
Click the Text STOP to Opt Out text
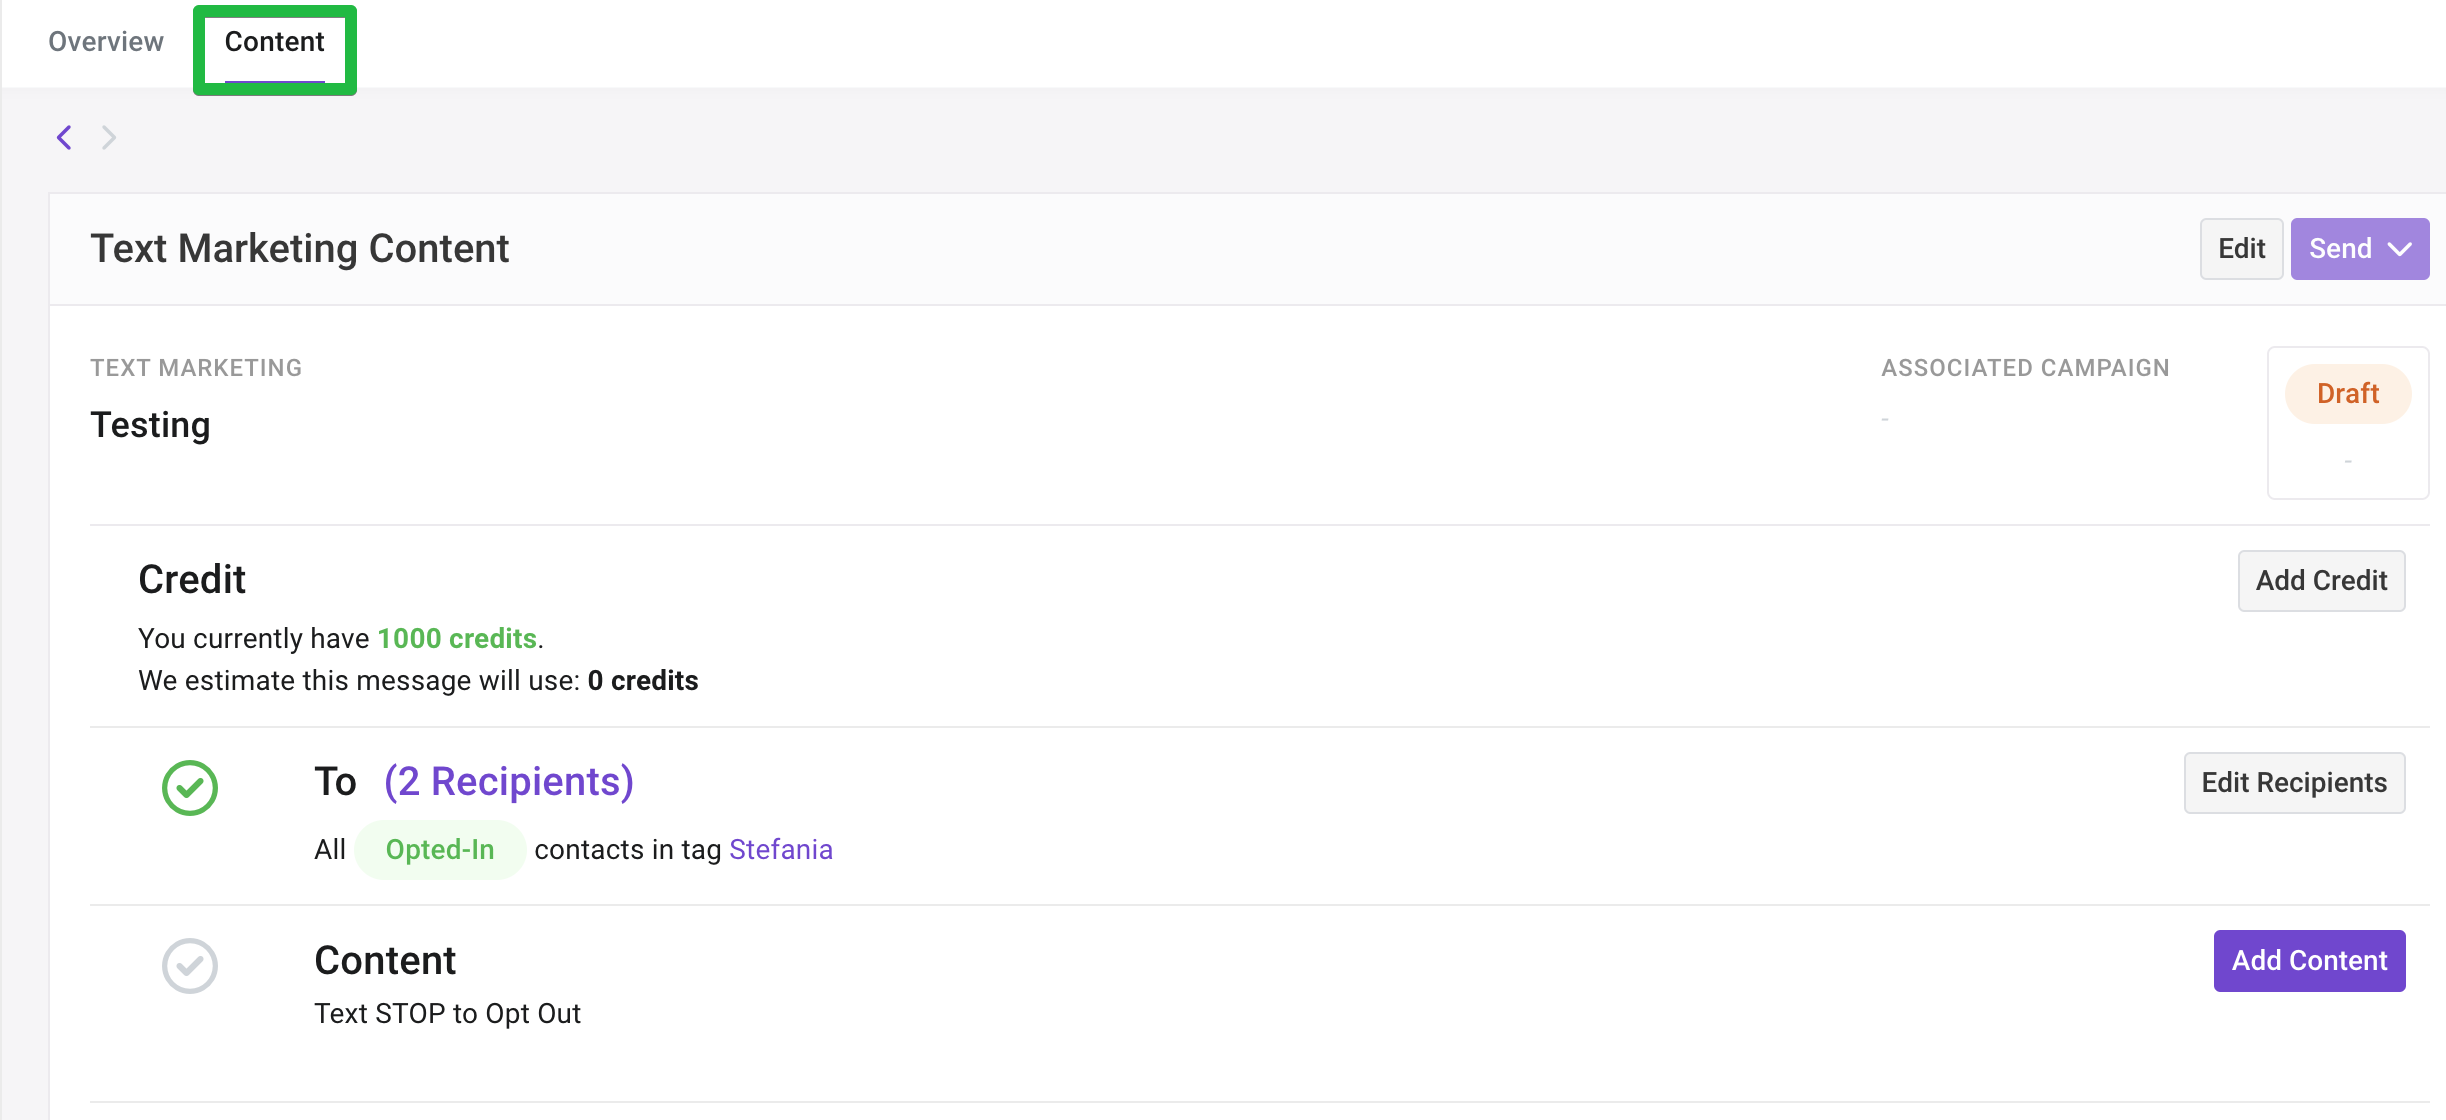[447, 1014]
